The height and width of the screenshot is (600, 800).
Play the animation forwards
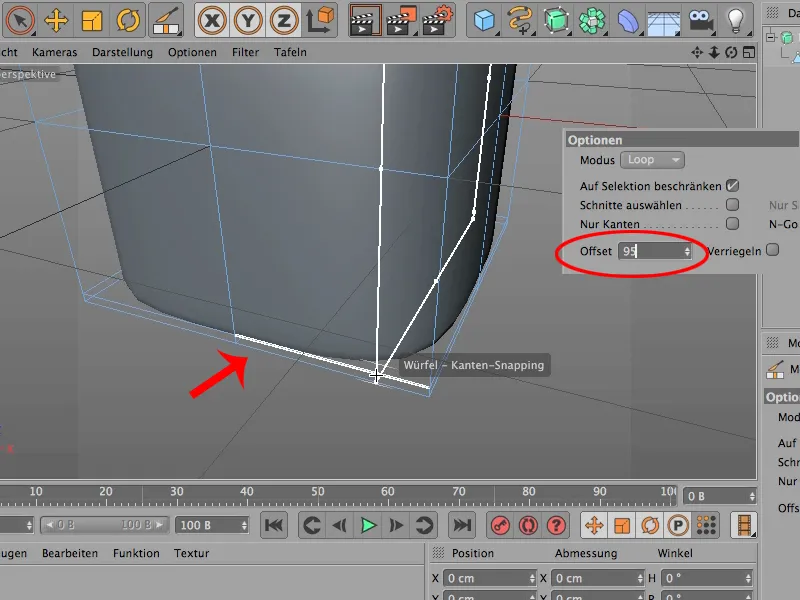click(368, 525)
